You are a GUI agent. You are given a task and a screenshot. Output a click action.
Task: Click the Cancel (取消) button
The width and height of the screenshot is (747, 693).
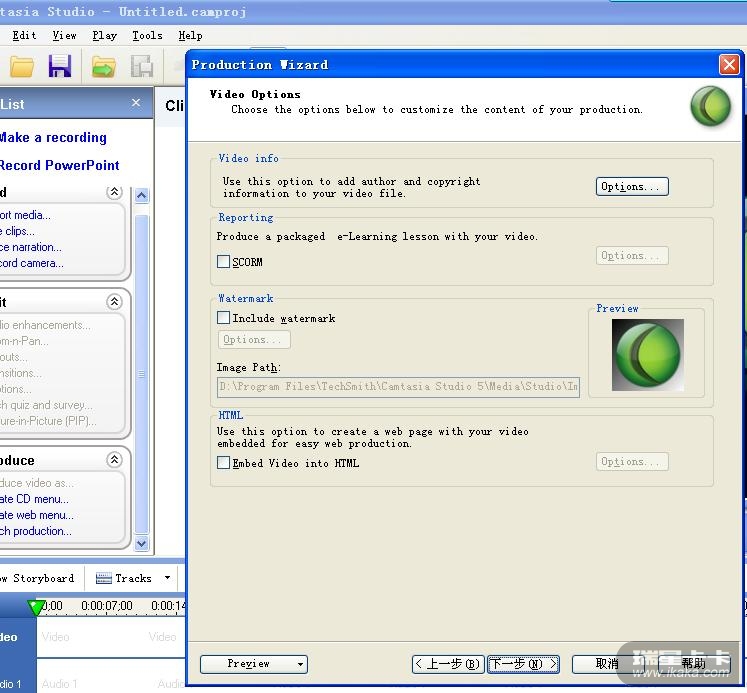tap(607, 664)
